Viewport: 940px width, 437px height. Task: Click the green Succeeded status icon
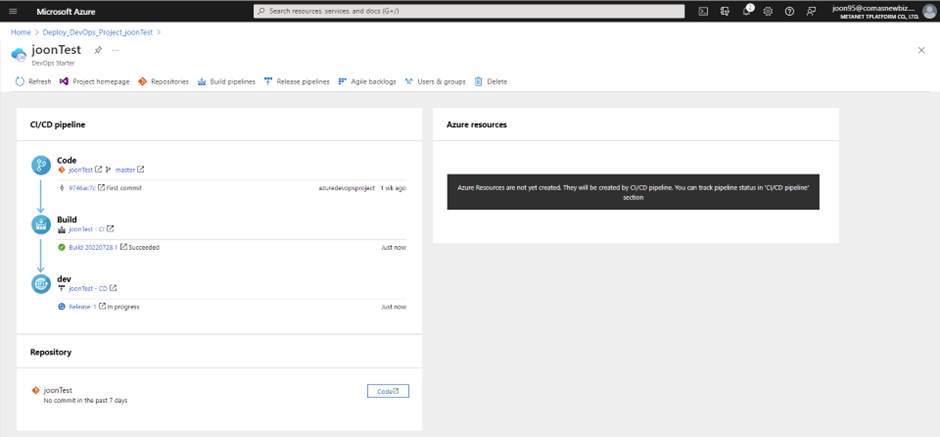(x=61, y=247)
